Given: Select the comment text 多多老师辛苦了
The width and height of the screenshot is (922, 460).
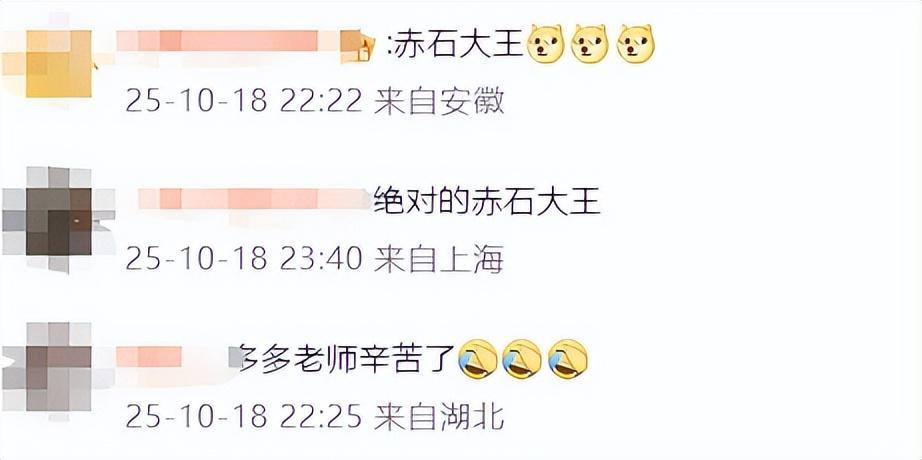Looking at the screenshot, I should (x=347, y=359).
